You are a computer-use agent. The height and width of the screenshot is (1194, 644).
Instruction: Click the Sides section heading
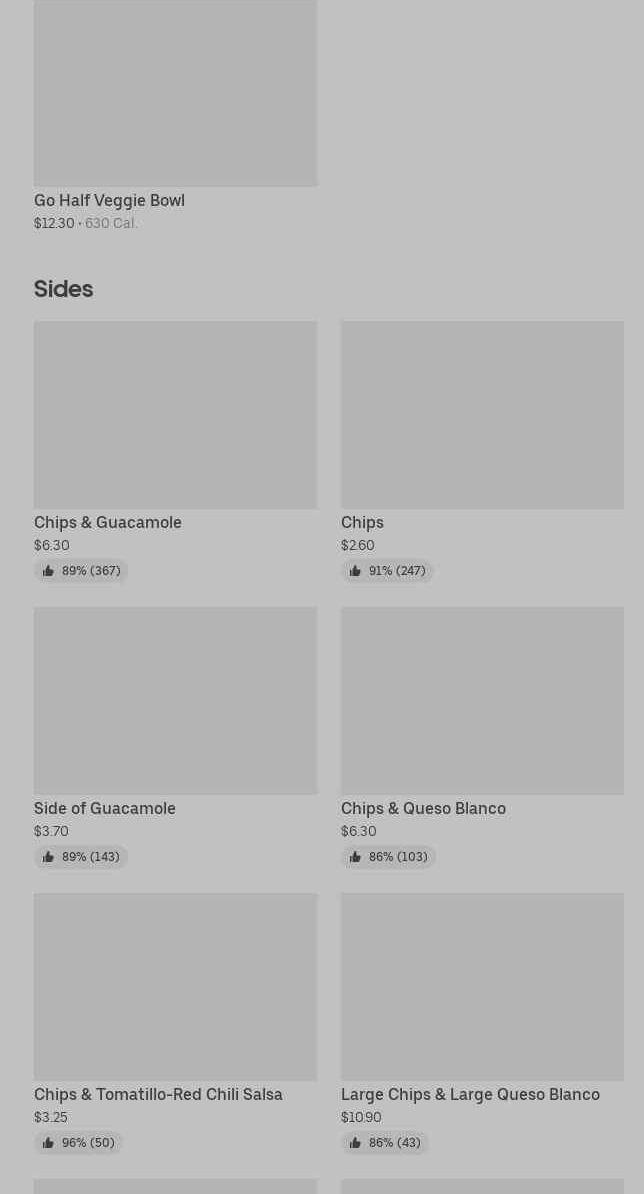click(63, 289)
